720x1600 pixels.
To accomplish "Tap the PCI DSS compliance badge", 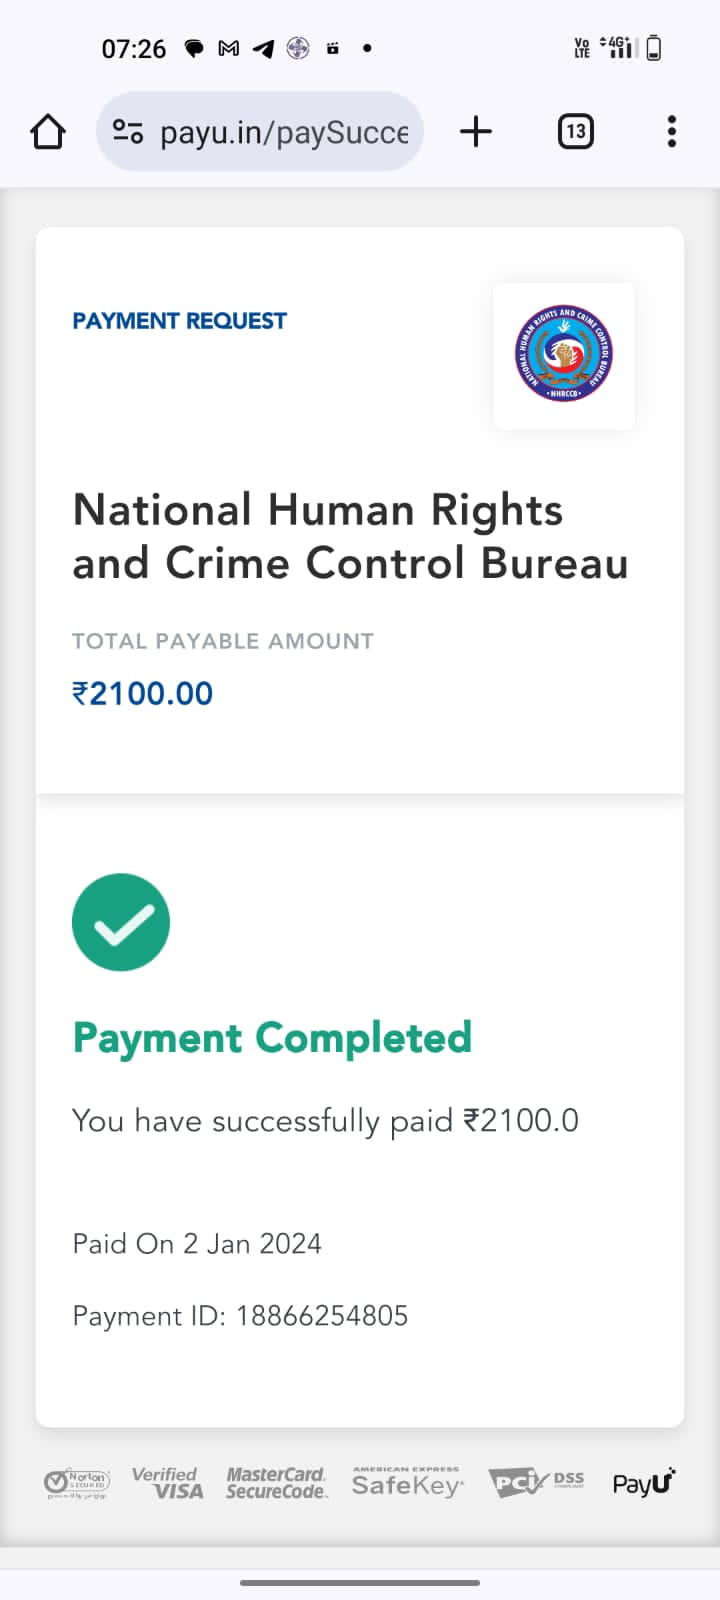I will tap(535, 1482).
